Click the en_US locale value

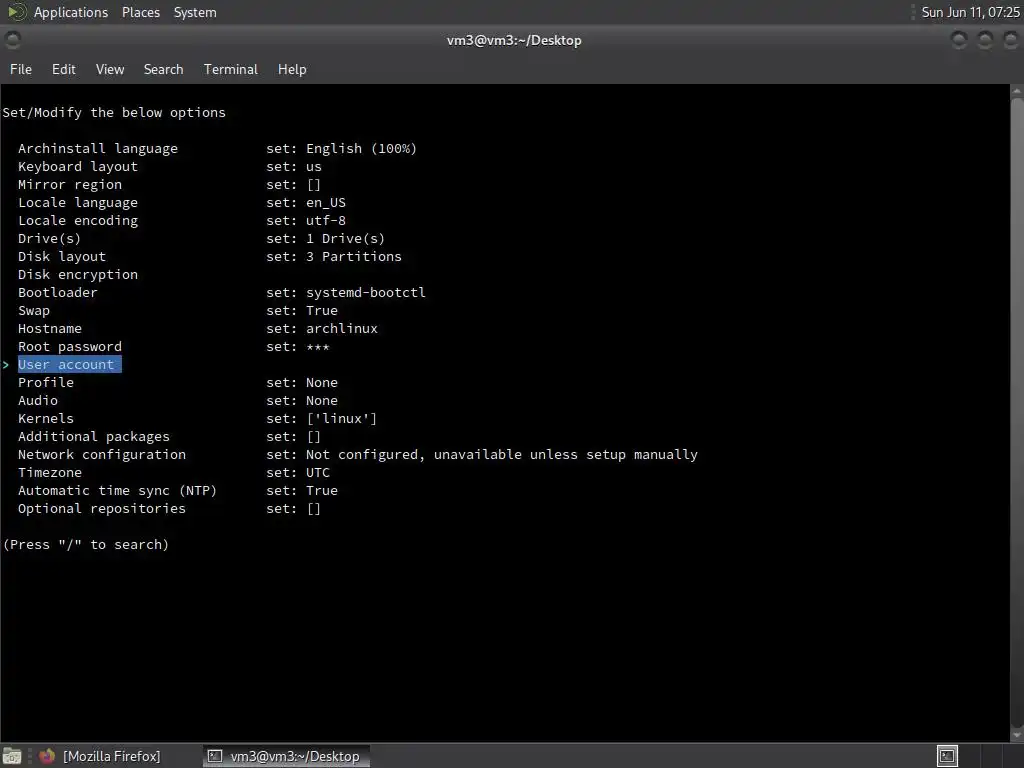326,202
